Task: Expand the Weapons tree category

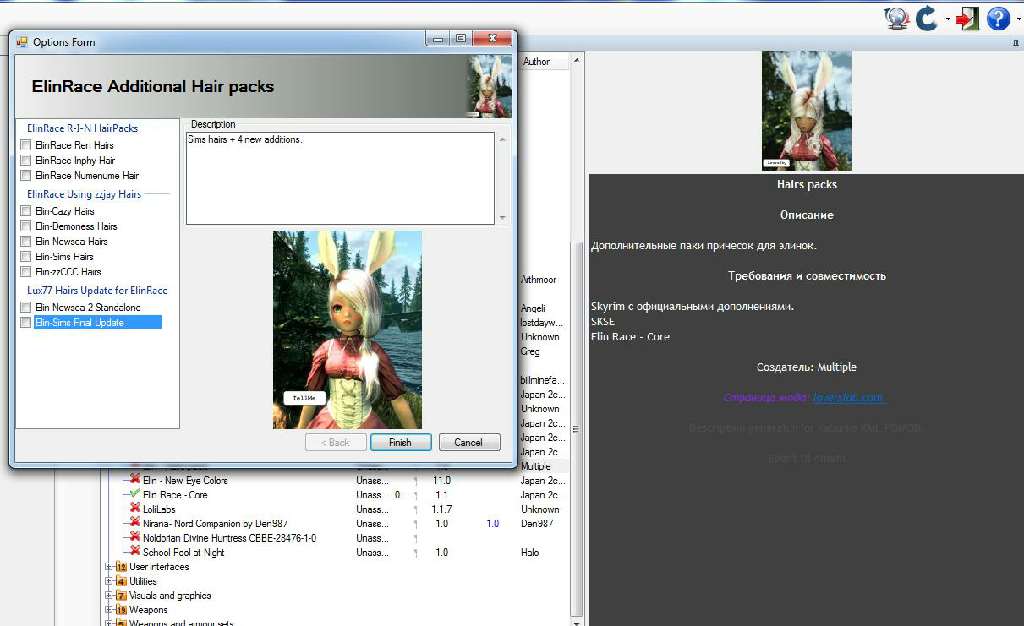Action: 108,610
